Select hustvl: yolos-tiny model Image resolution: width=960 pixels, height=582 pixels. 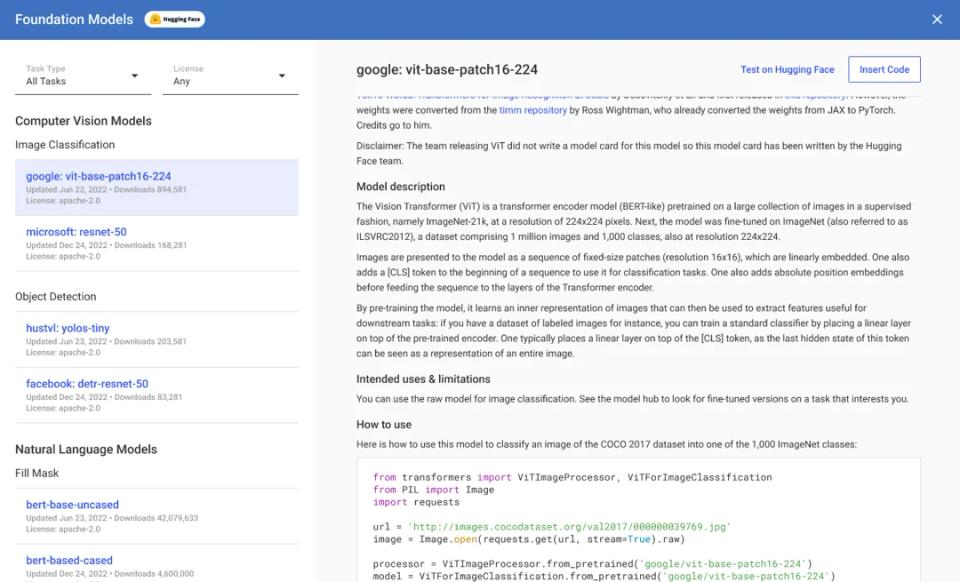[x=157, y=339]
